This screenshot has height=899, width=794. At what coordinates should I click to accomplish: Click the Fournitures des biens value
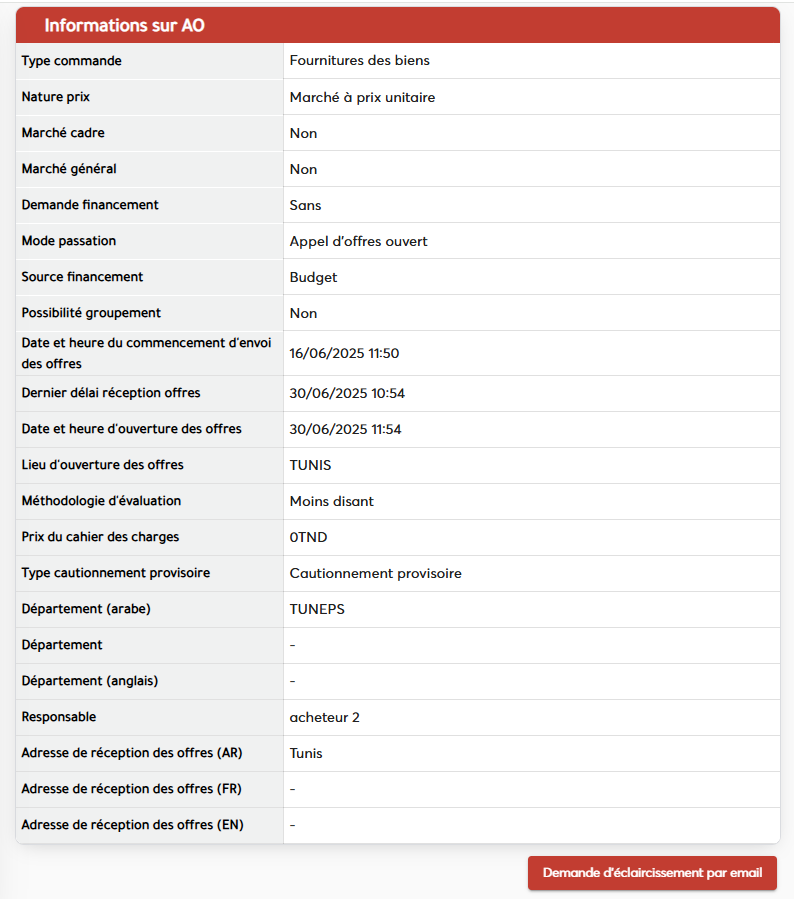pyautogui.click(x=360, y=61)
